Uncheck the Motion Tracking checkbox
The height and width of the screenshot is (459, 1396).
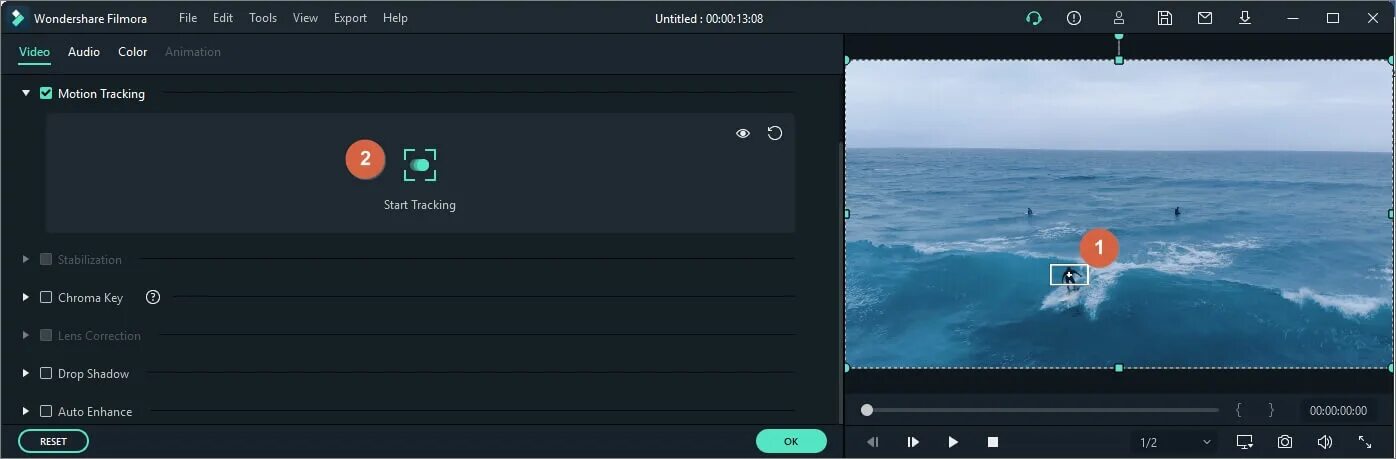[46, 93]
